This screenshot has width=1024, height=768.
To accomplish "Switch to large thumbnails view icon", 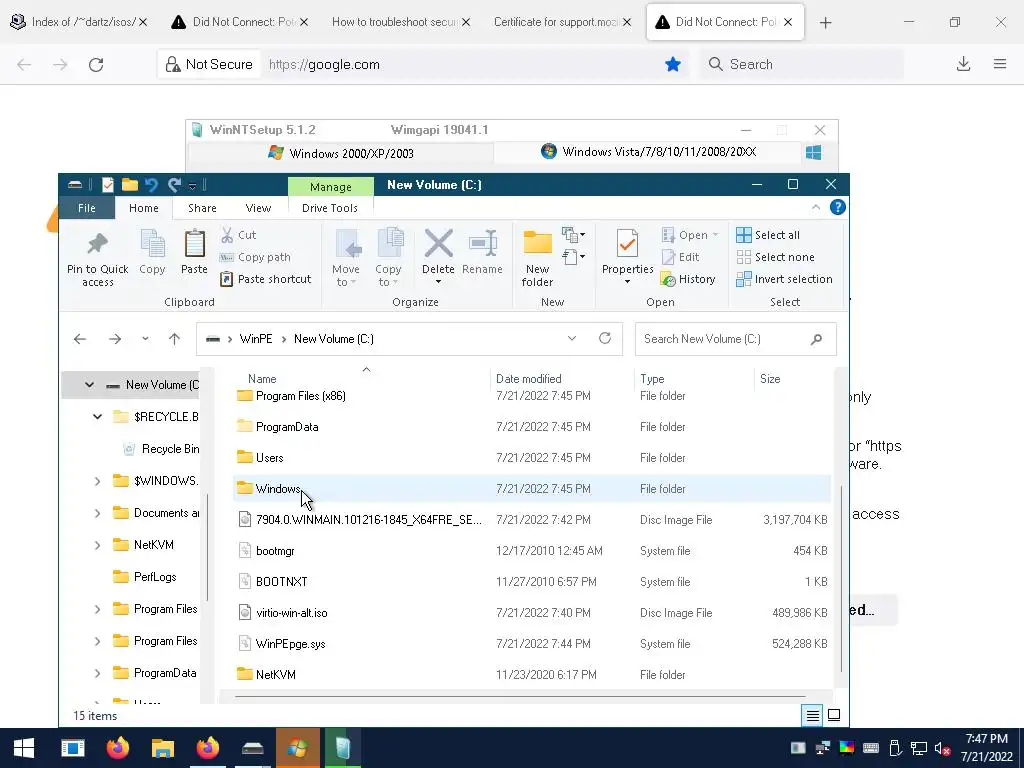I will pos(834,715).
